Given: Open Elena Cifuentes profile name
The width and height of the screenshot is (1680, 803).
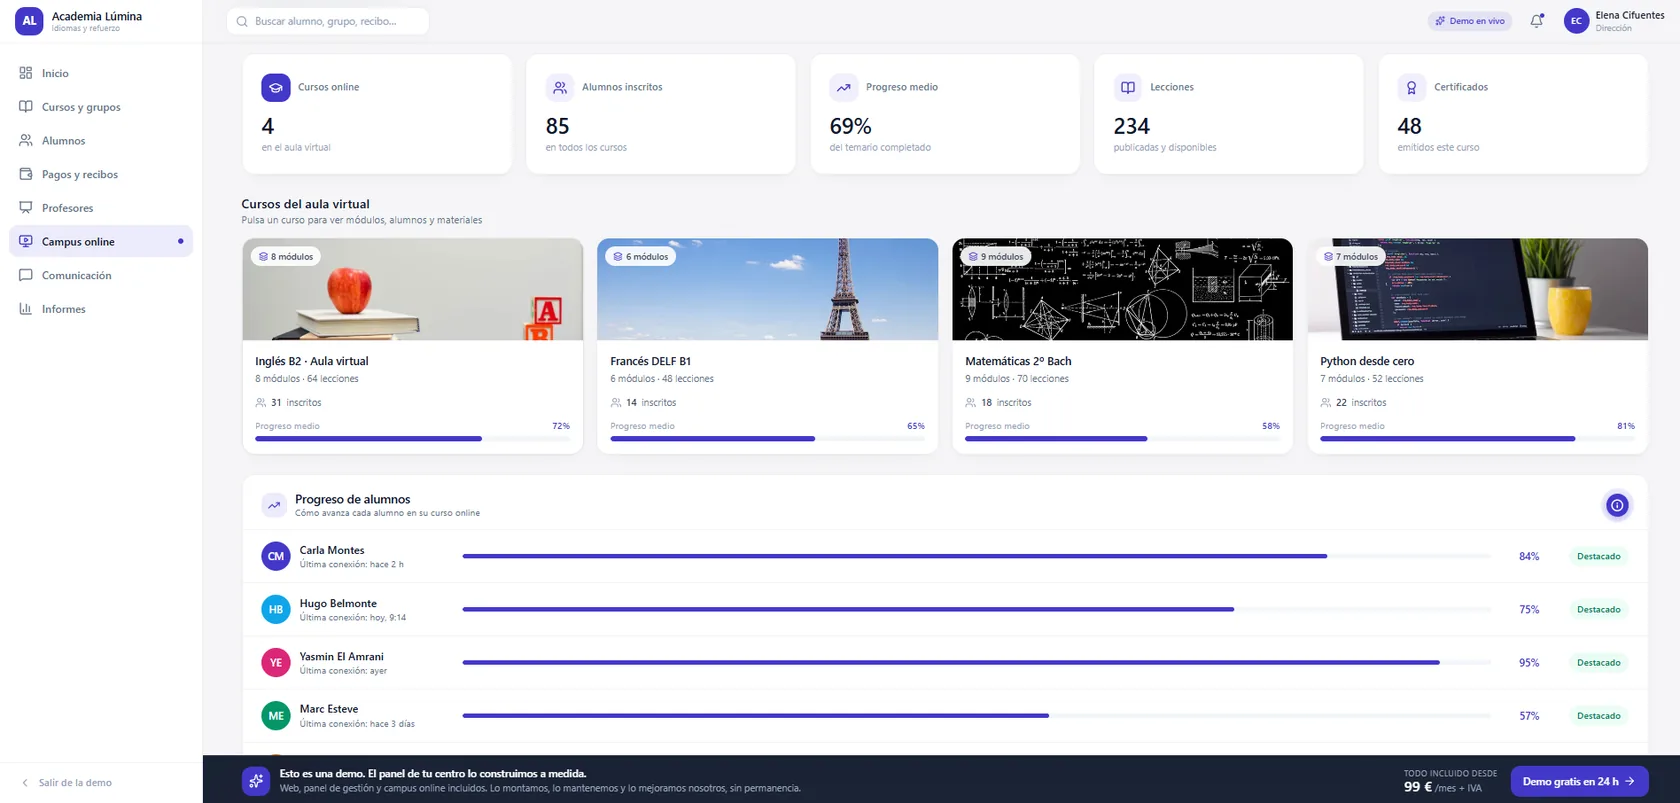Looking at the screenshot, I should [x=1630, y=15].
